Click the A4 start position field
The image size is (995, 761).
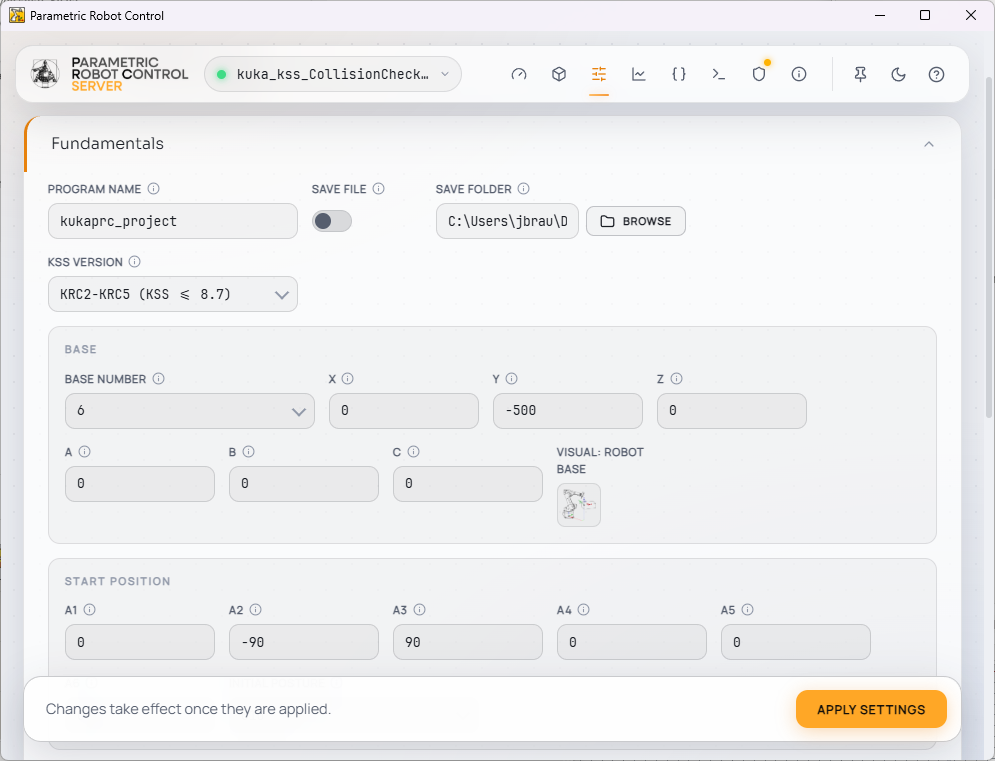coord(632,642)
